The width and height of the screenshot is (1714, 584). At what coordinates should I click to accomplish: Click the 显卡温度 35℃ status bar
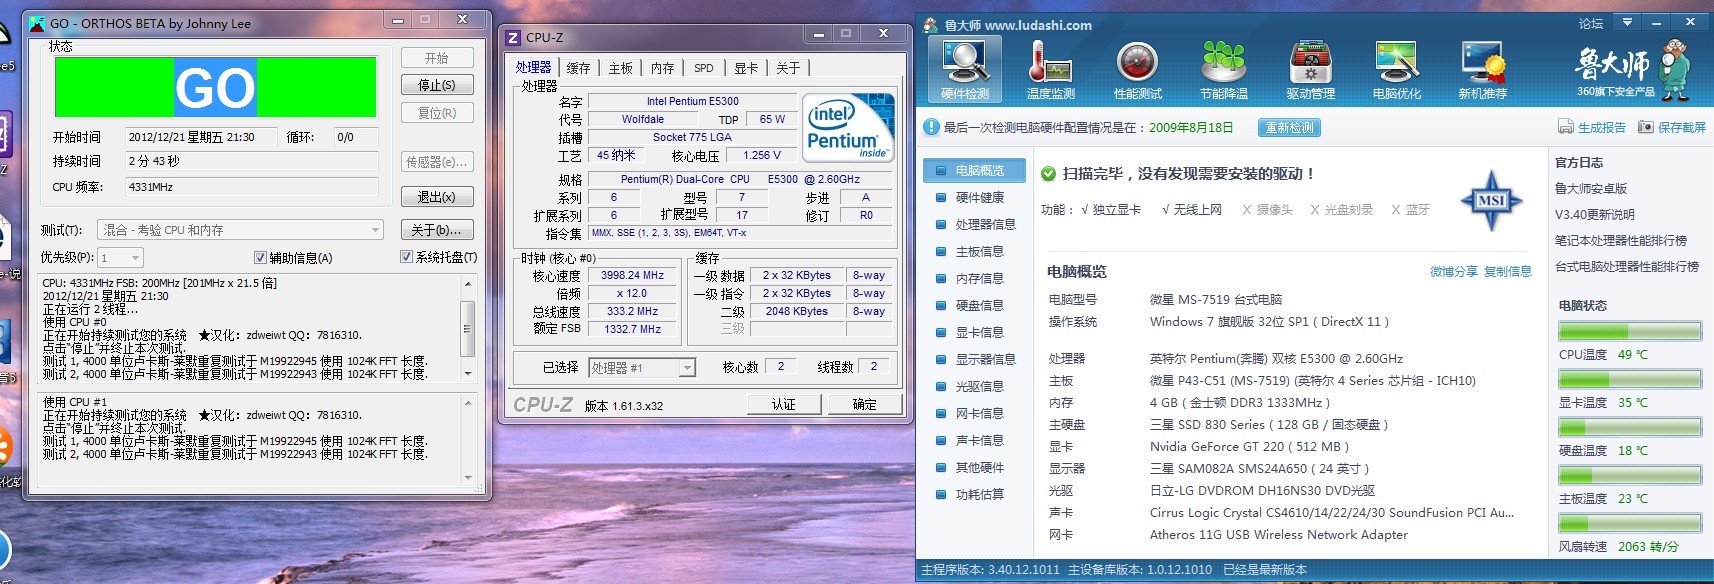(1630, 379)
